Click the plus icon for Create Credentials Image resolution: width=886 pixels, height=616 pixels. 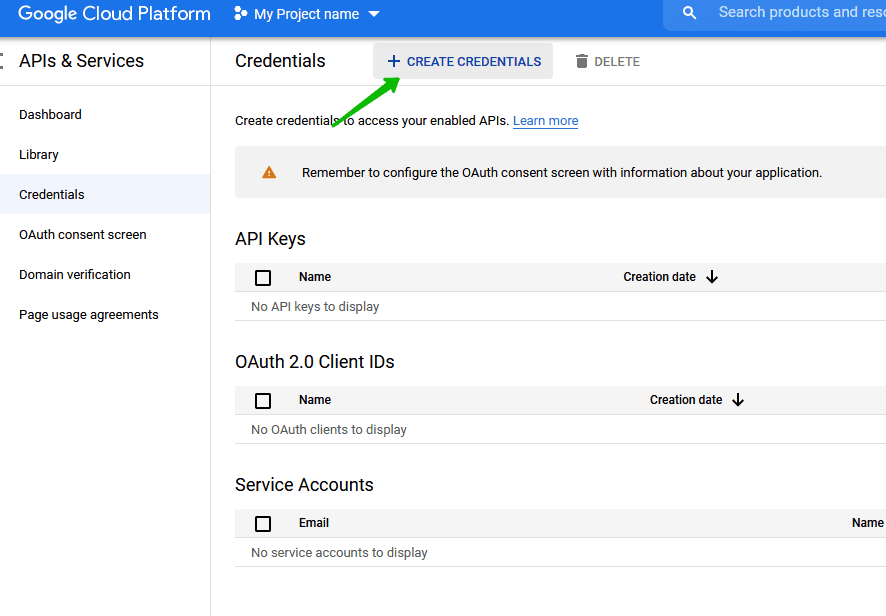click(393, 61)
